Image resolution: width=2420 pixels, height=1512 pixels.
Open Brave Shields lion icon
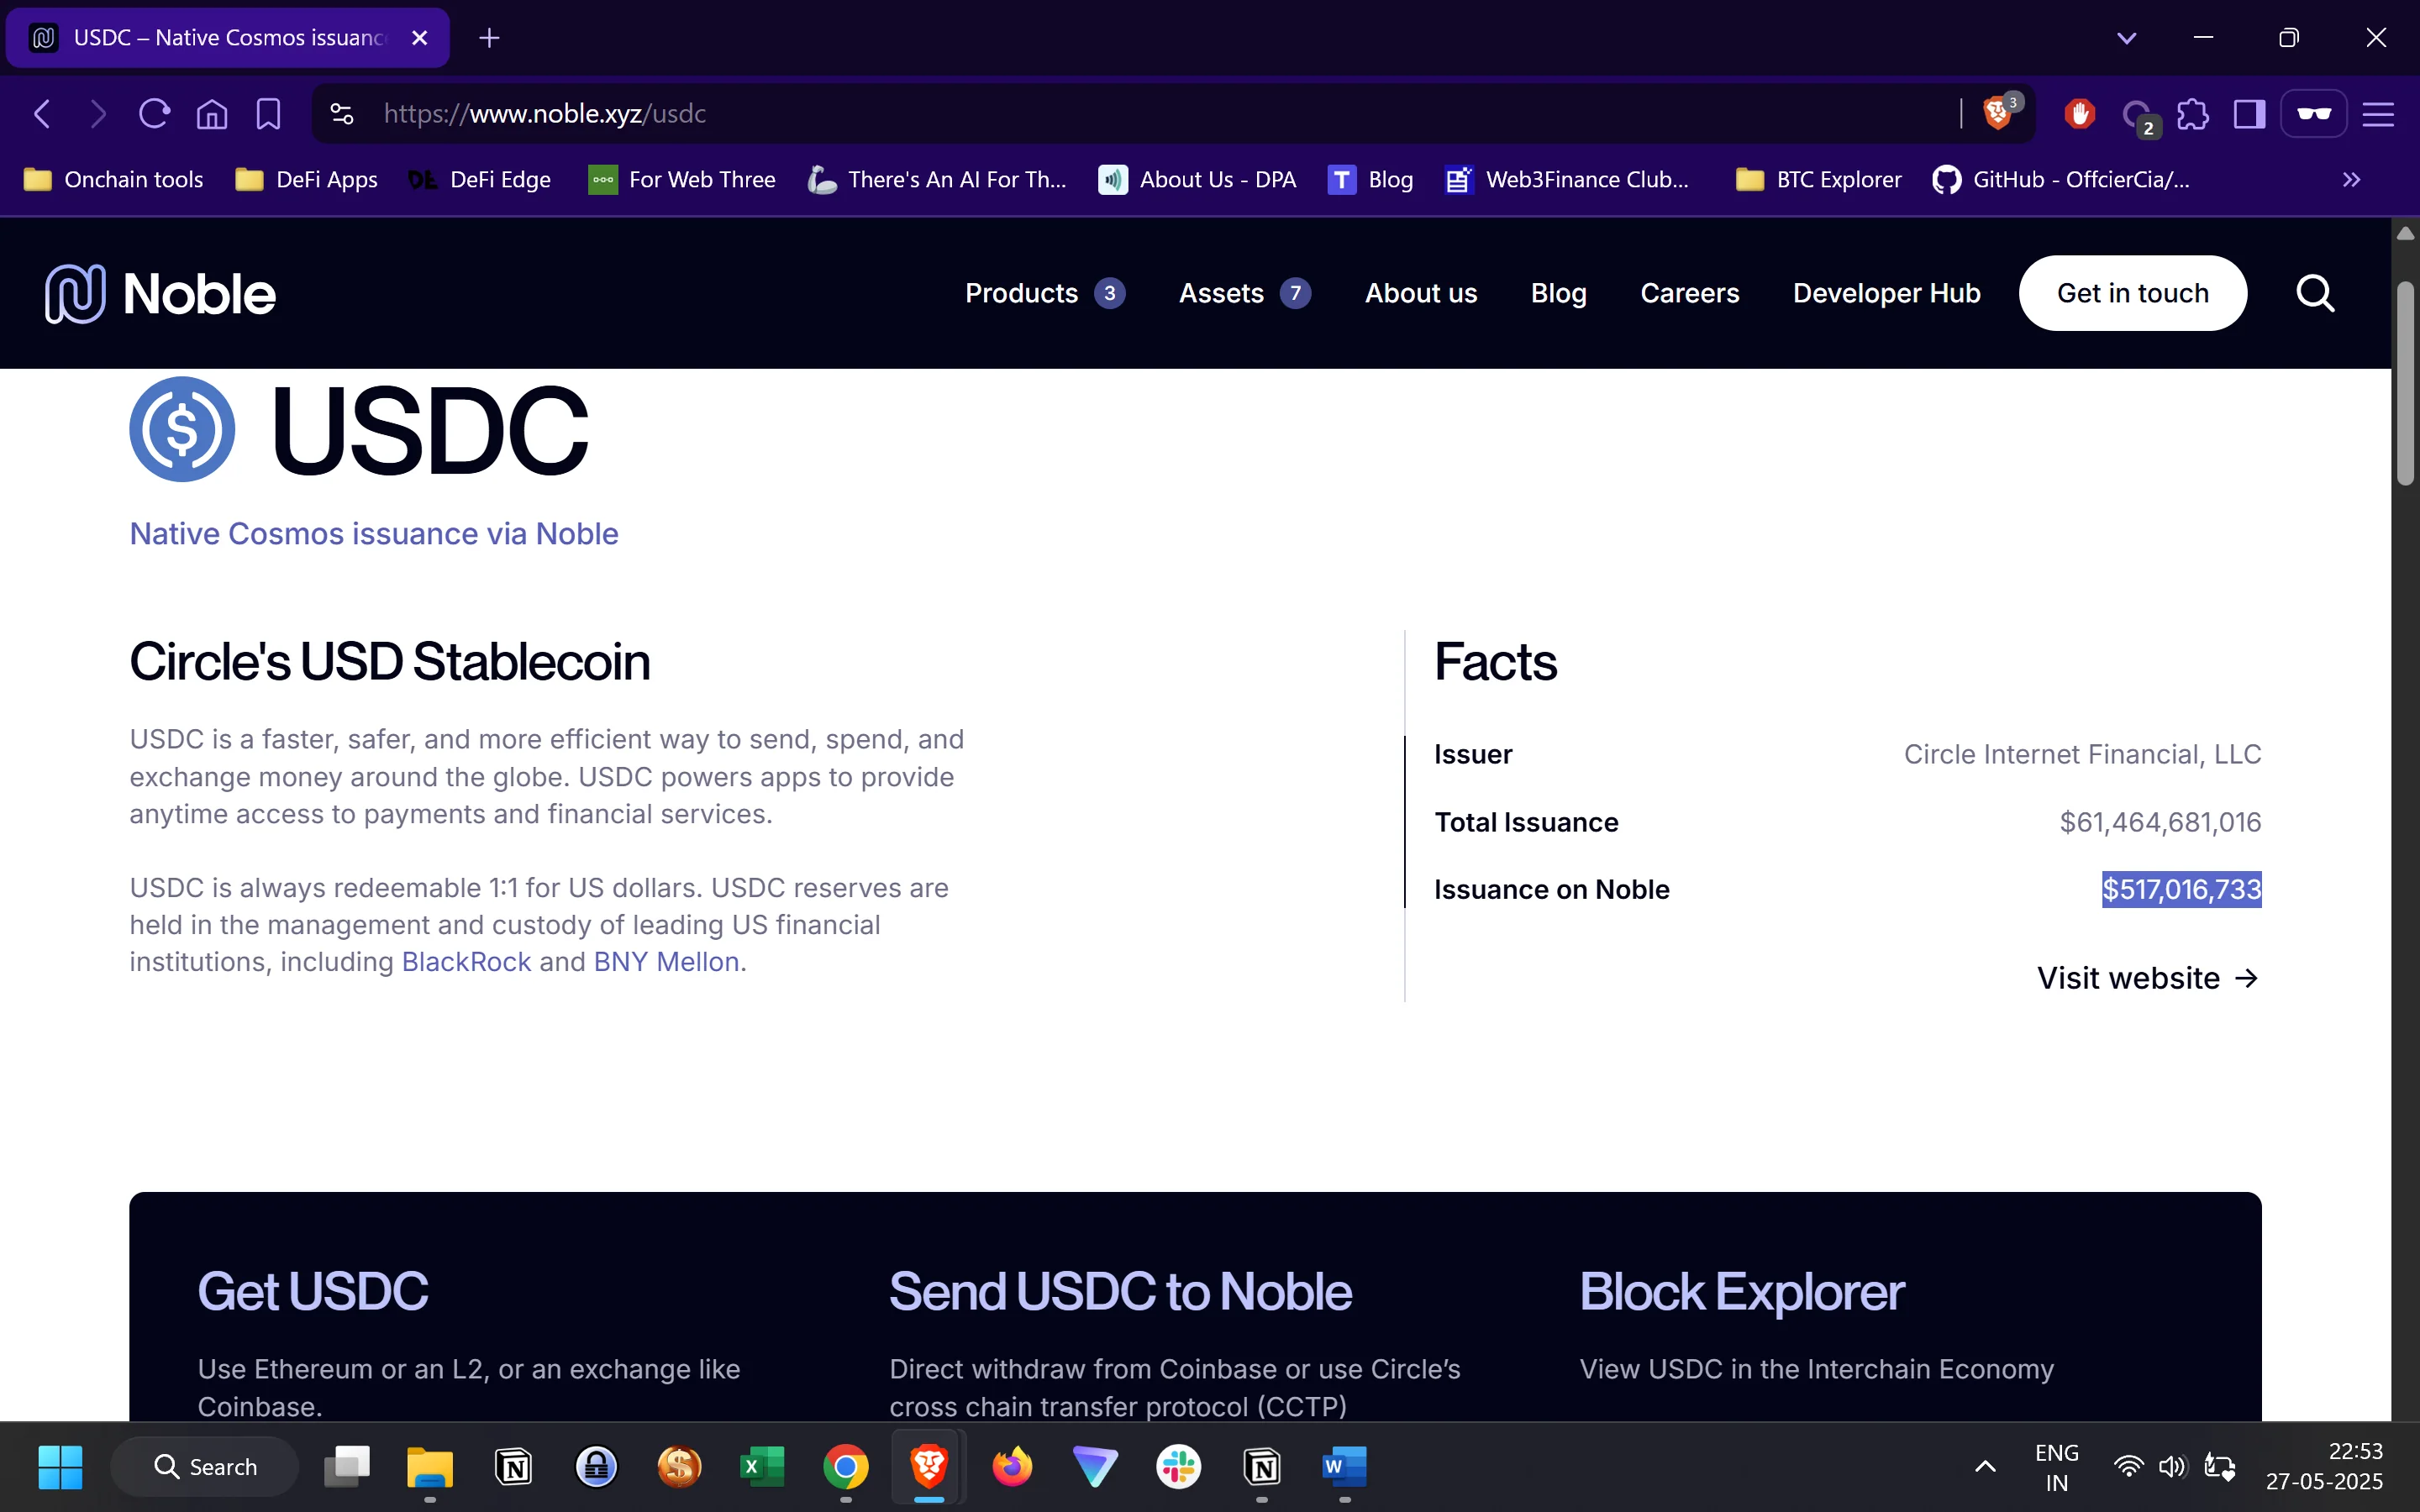(1999, 112)
